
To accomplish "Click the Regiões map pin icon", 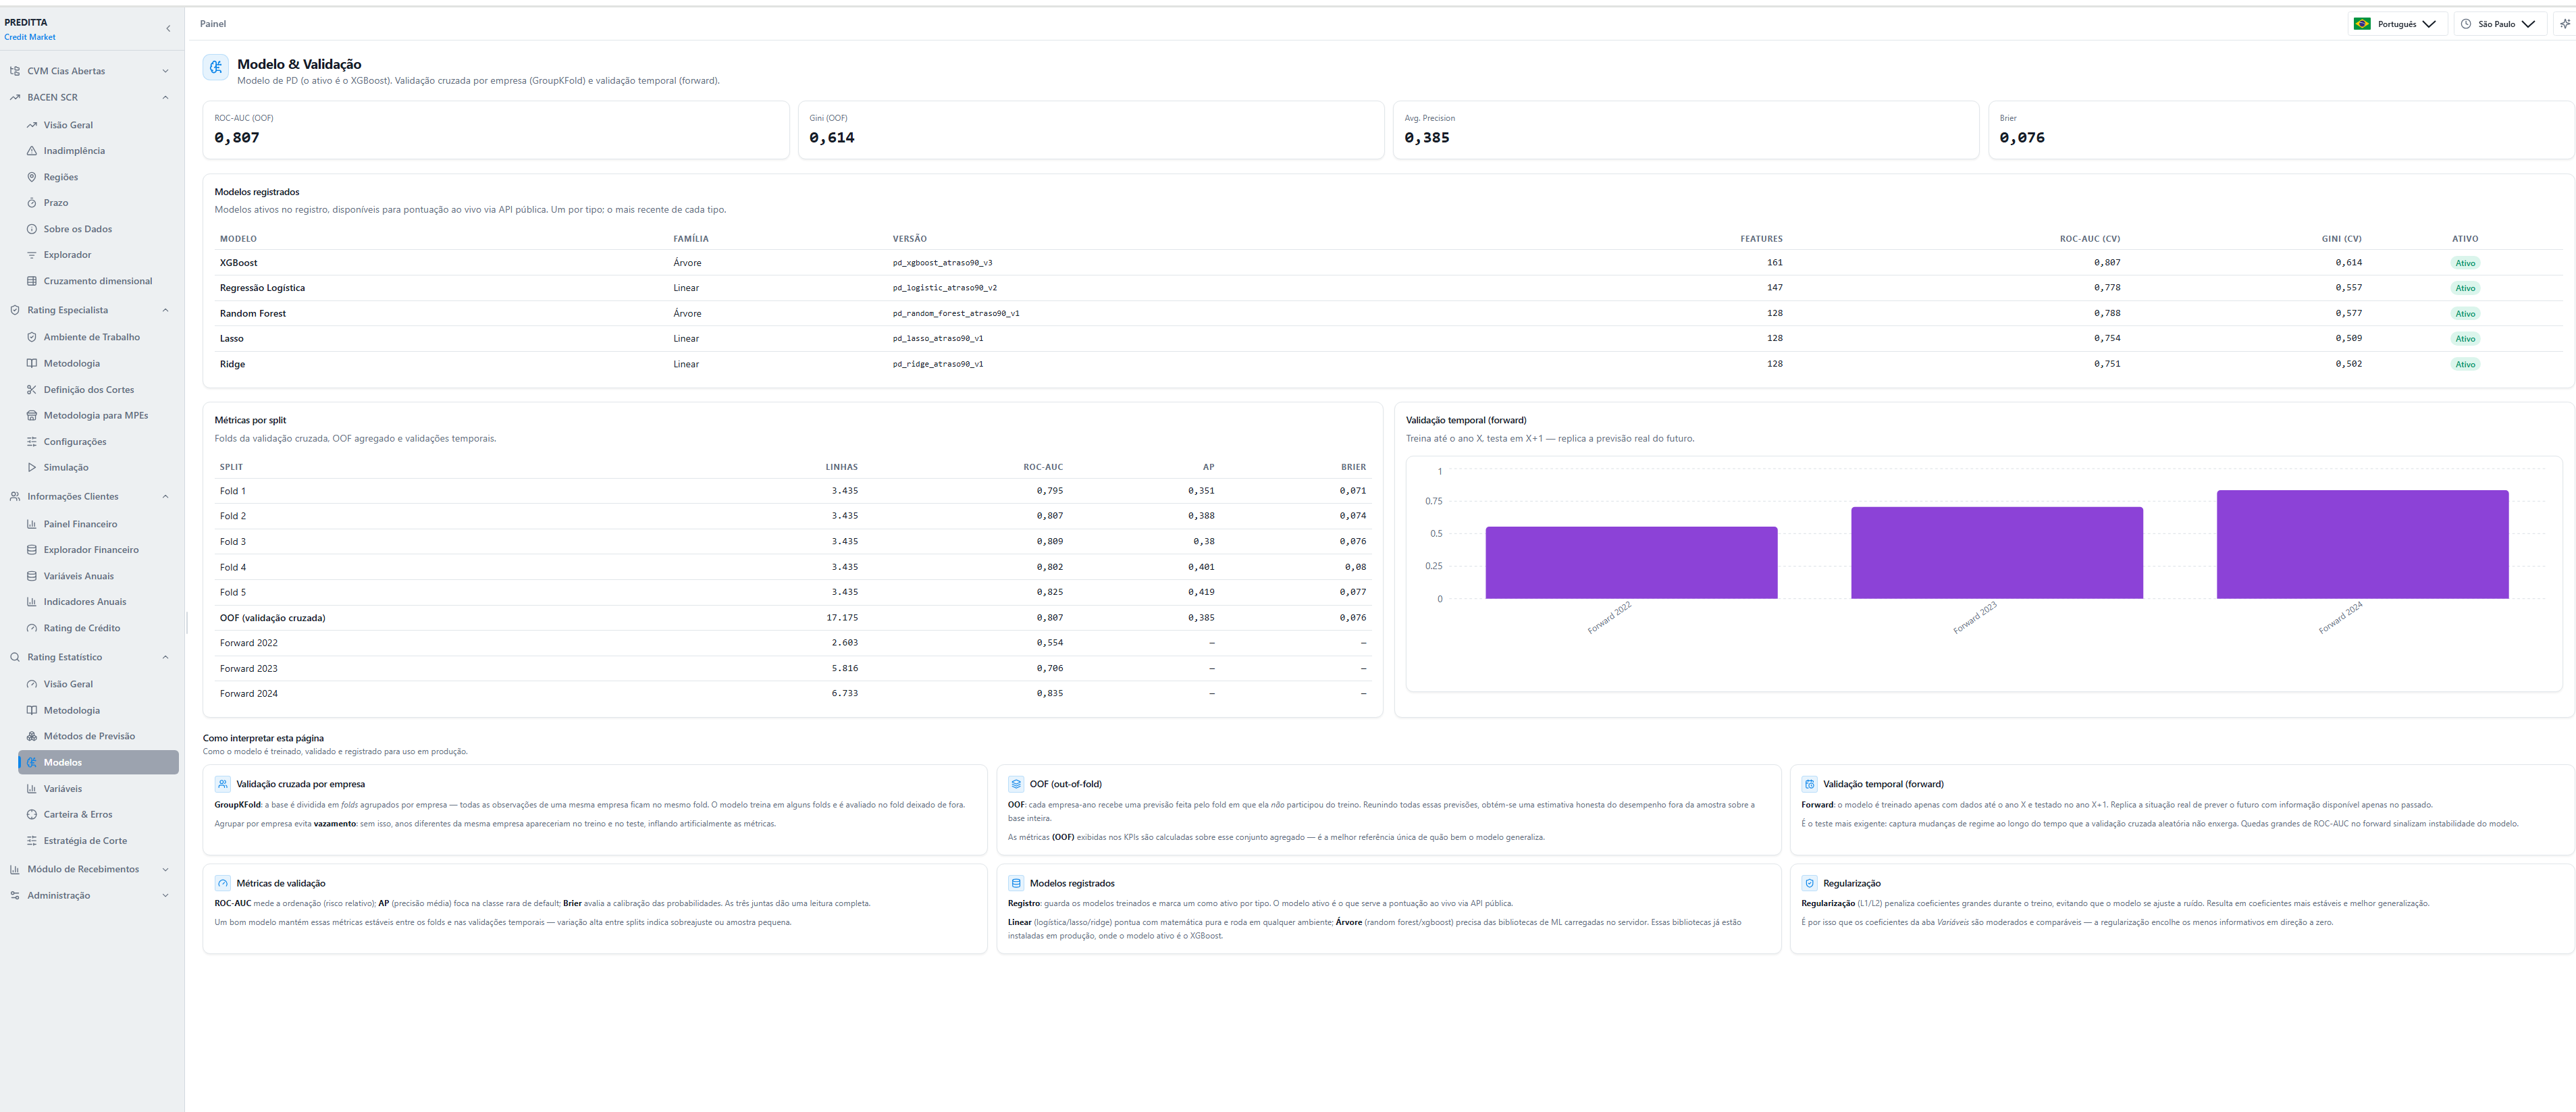I will pos(32,177).
